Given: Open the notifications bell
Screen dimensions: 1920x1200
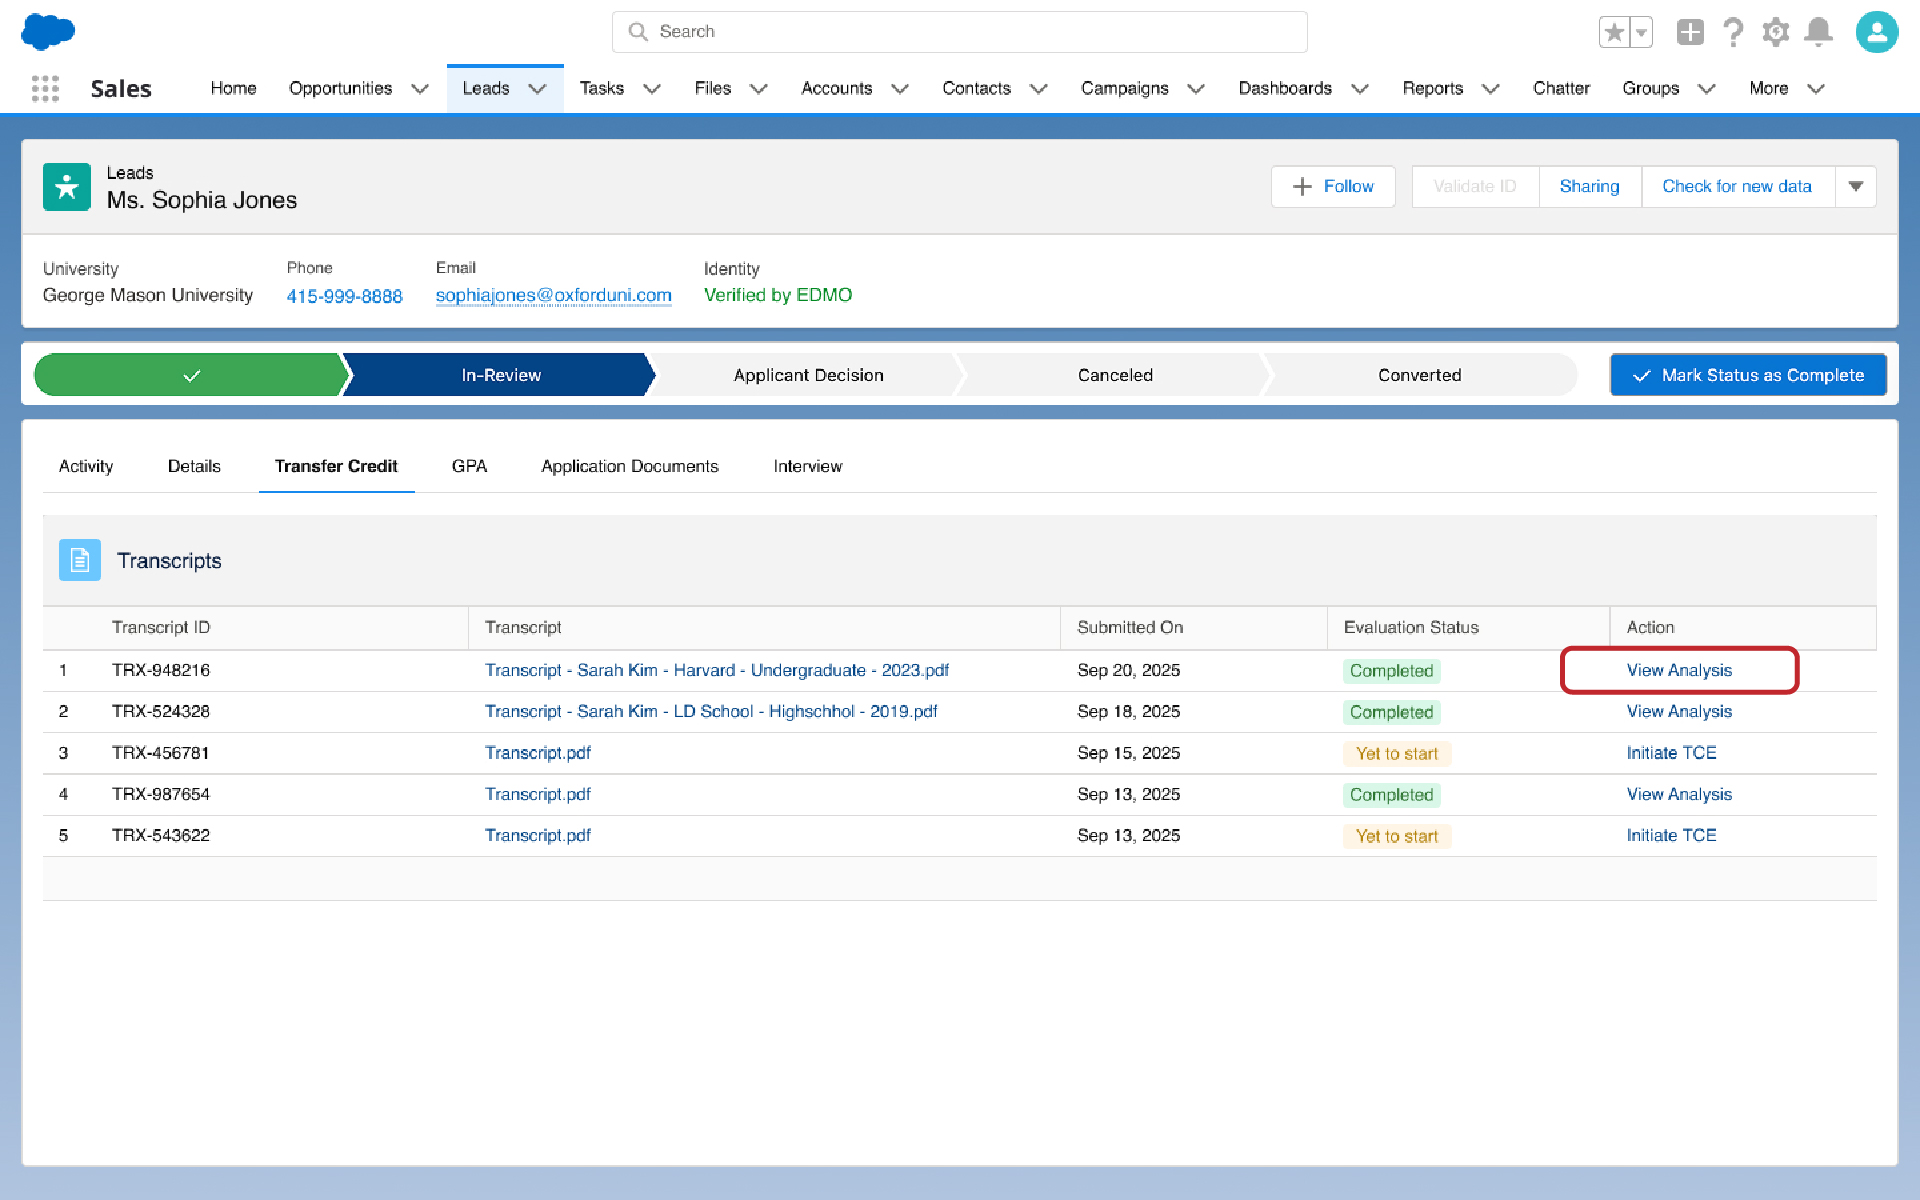Looking at the screenshot, I should [1818, 32].
